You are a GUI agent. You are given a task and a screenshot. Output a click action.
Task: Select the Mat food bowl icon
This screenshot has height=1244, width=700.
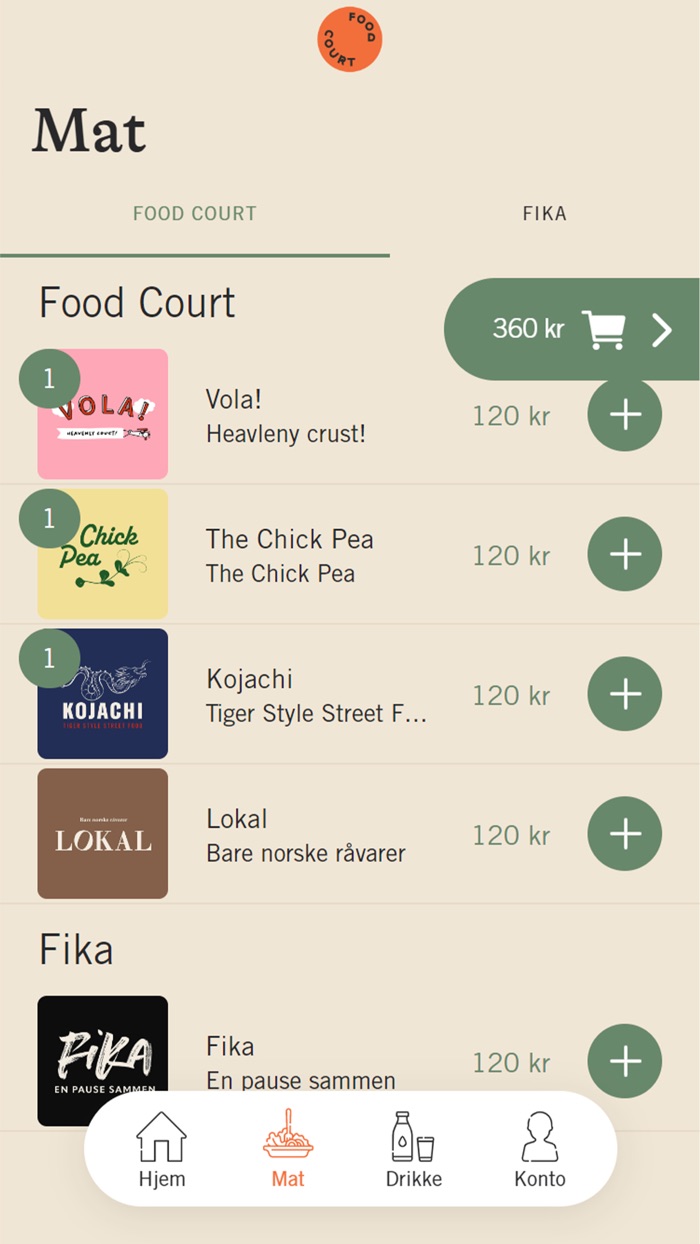pyautogui.click(x=287, y=1137)
